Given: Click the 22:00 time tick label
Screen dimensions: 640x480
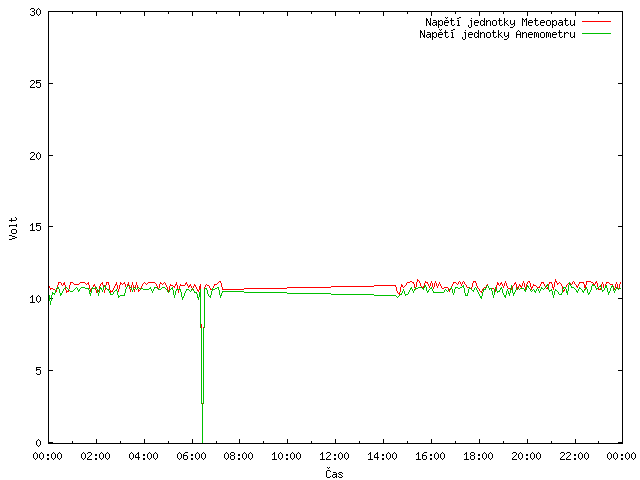Looking at the screenshot, I should (574, 456).
